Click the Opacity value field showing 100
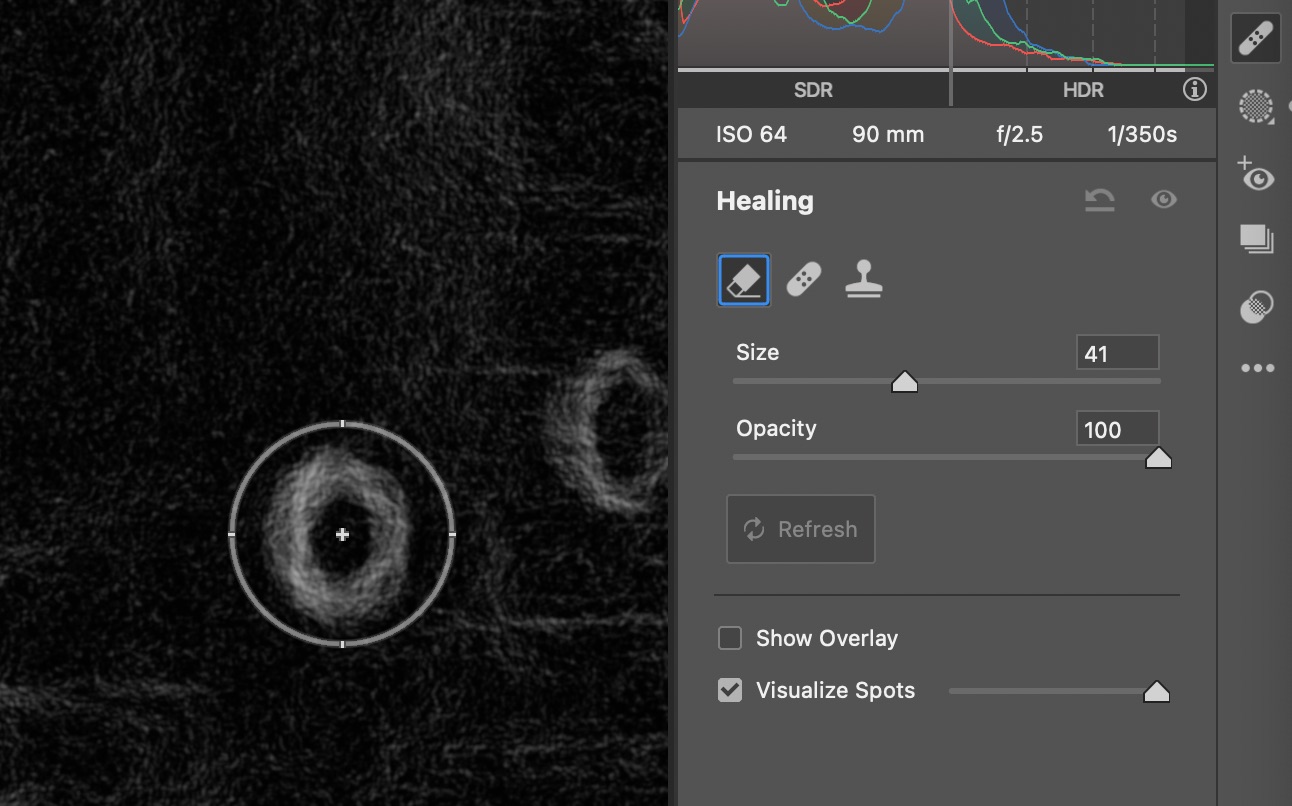 click(1118, 429)
